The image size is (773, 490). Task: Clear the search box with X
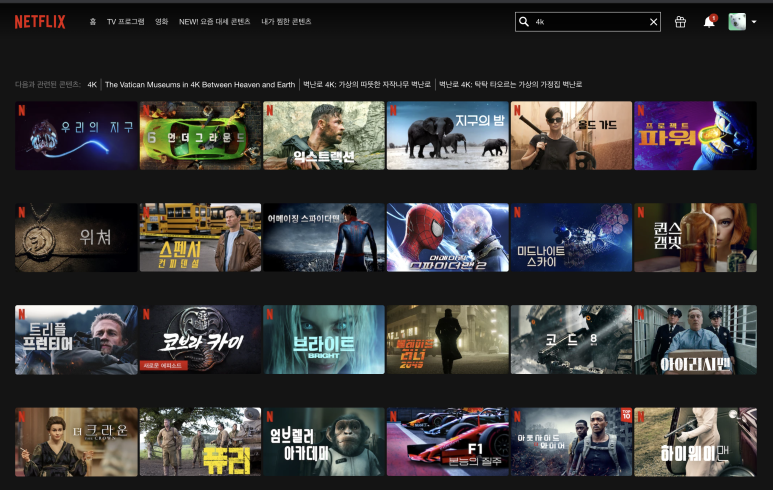click(653, 22)
